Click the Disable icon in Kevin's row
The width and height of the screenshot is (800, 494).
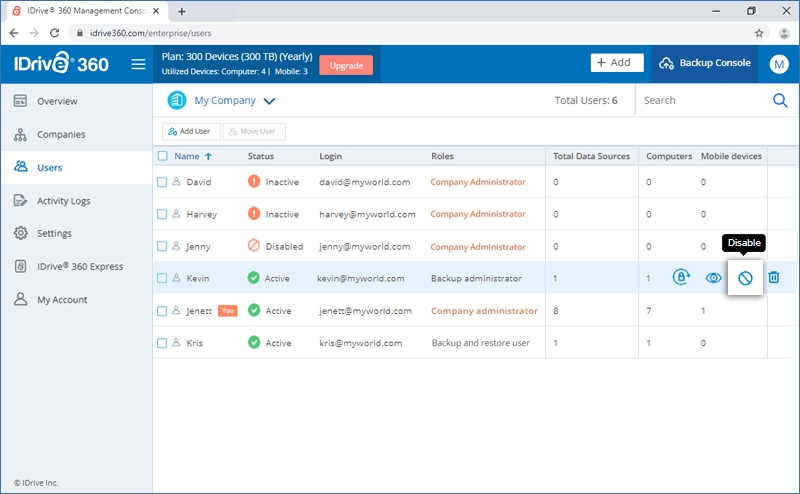click(x=745, y=278)
